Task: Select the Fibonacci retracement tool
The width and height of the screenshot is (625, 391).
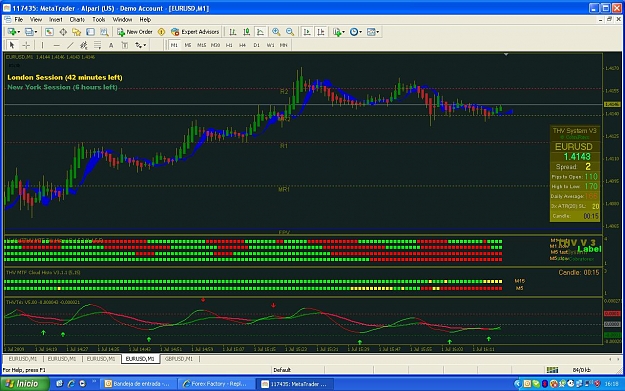Action: click(x=97, y=45)
